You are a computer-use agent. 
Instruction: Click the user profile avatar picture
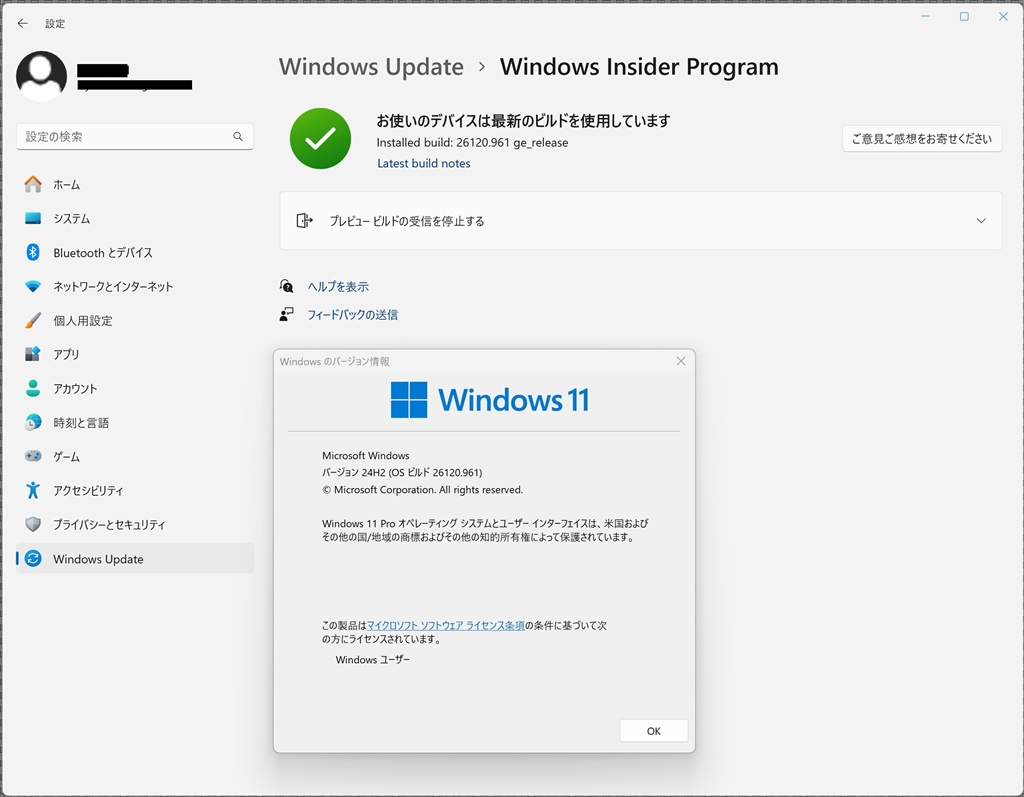[x=41, y=76]
